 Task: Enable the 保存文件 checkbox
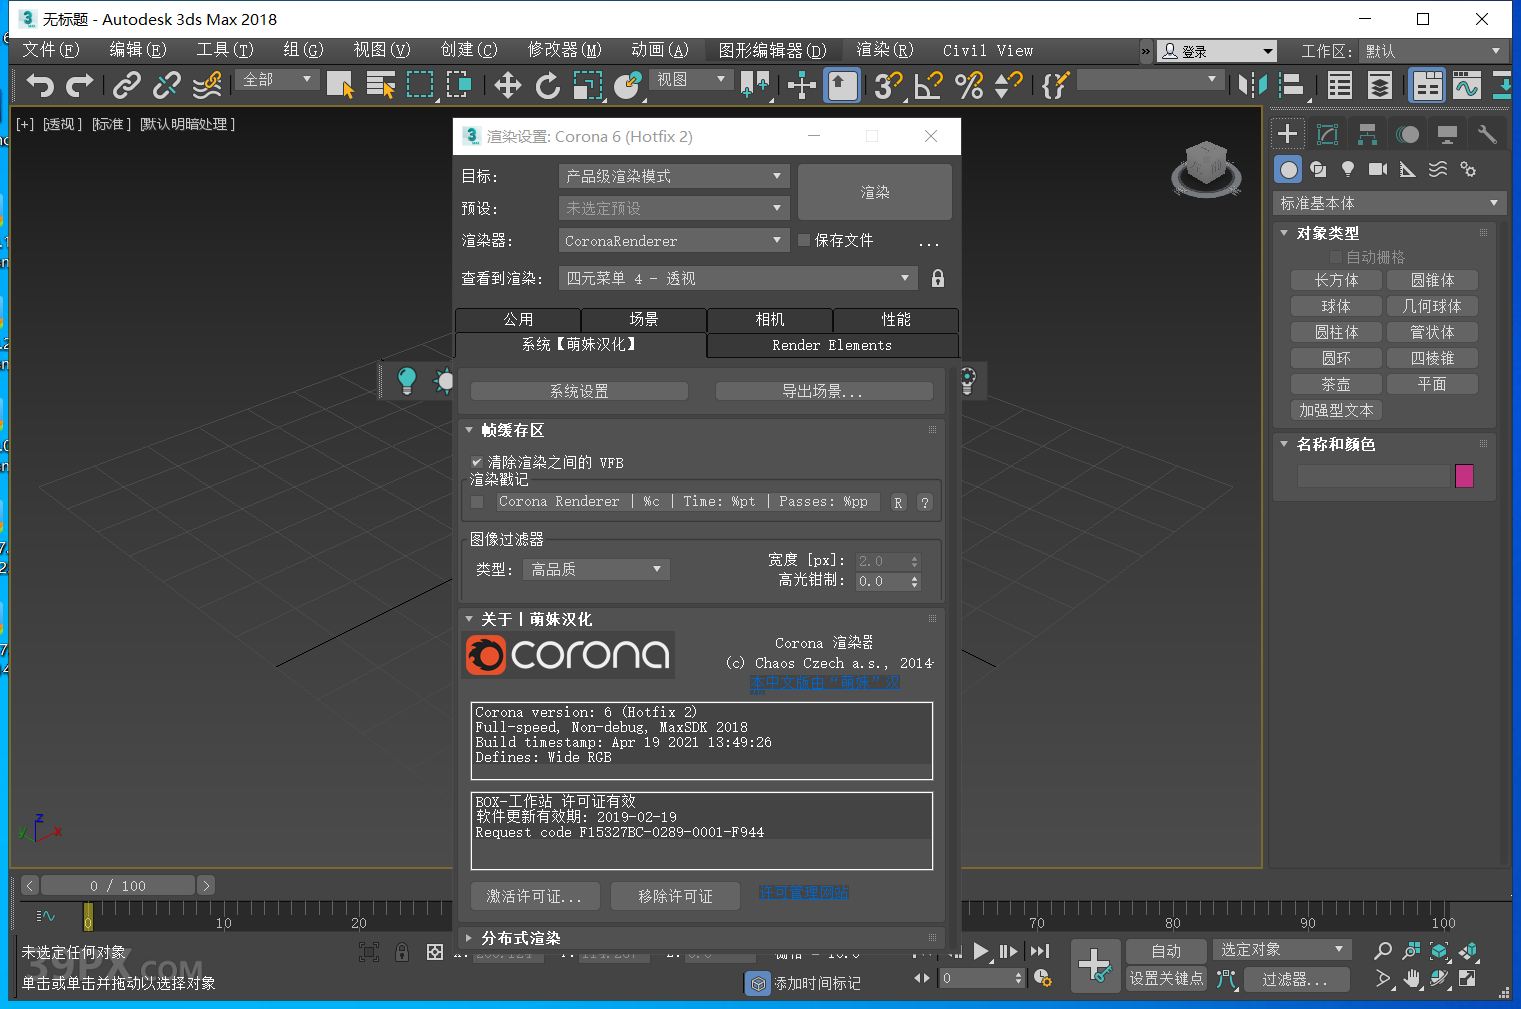pyautogui.click(x=804, y=240)
